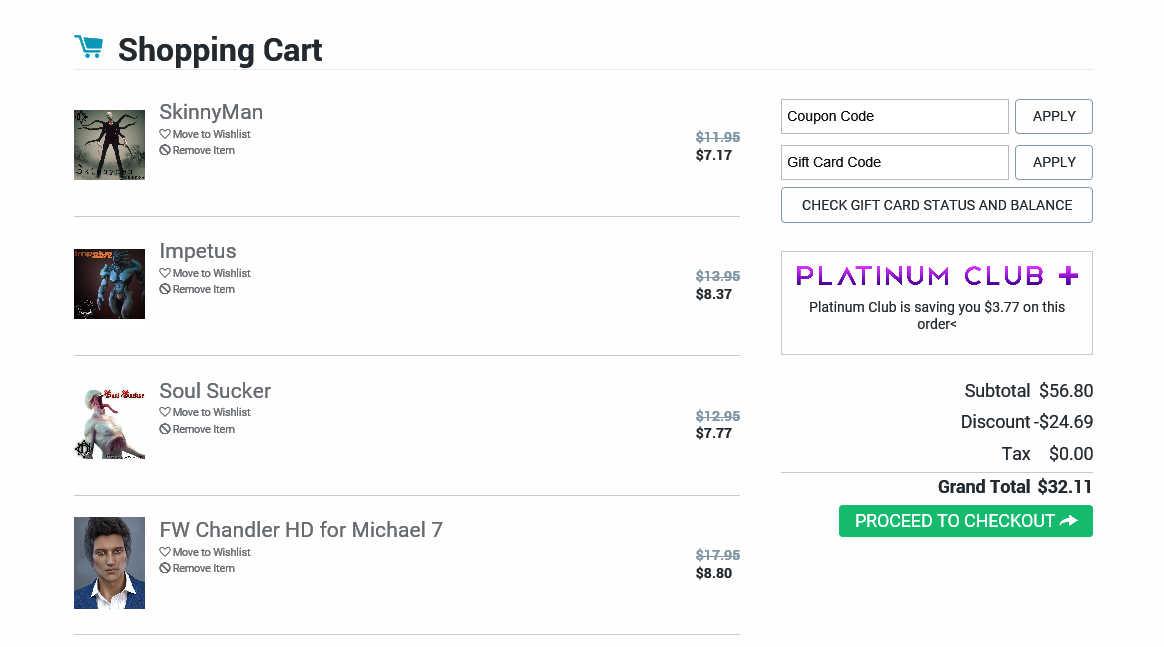Click the remove icon under Soul Sucker
This screenshot has height=647, width=1164.
point(165,429)
